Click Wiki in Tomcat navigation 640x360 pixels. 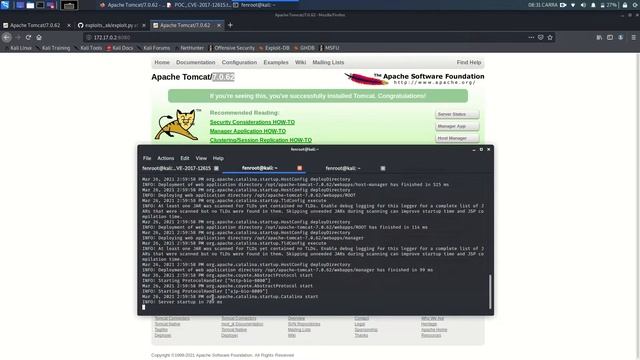click(300, 62)
